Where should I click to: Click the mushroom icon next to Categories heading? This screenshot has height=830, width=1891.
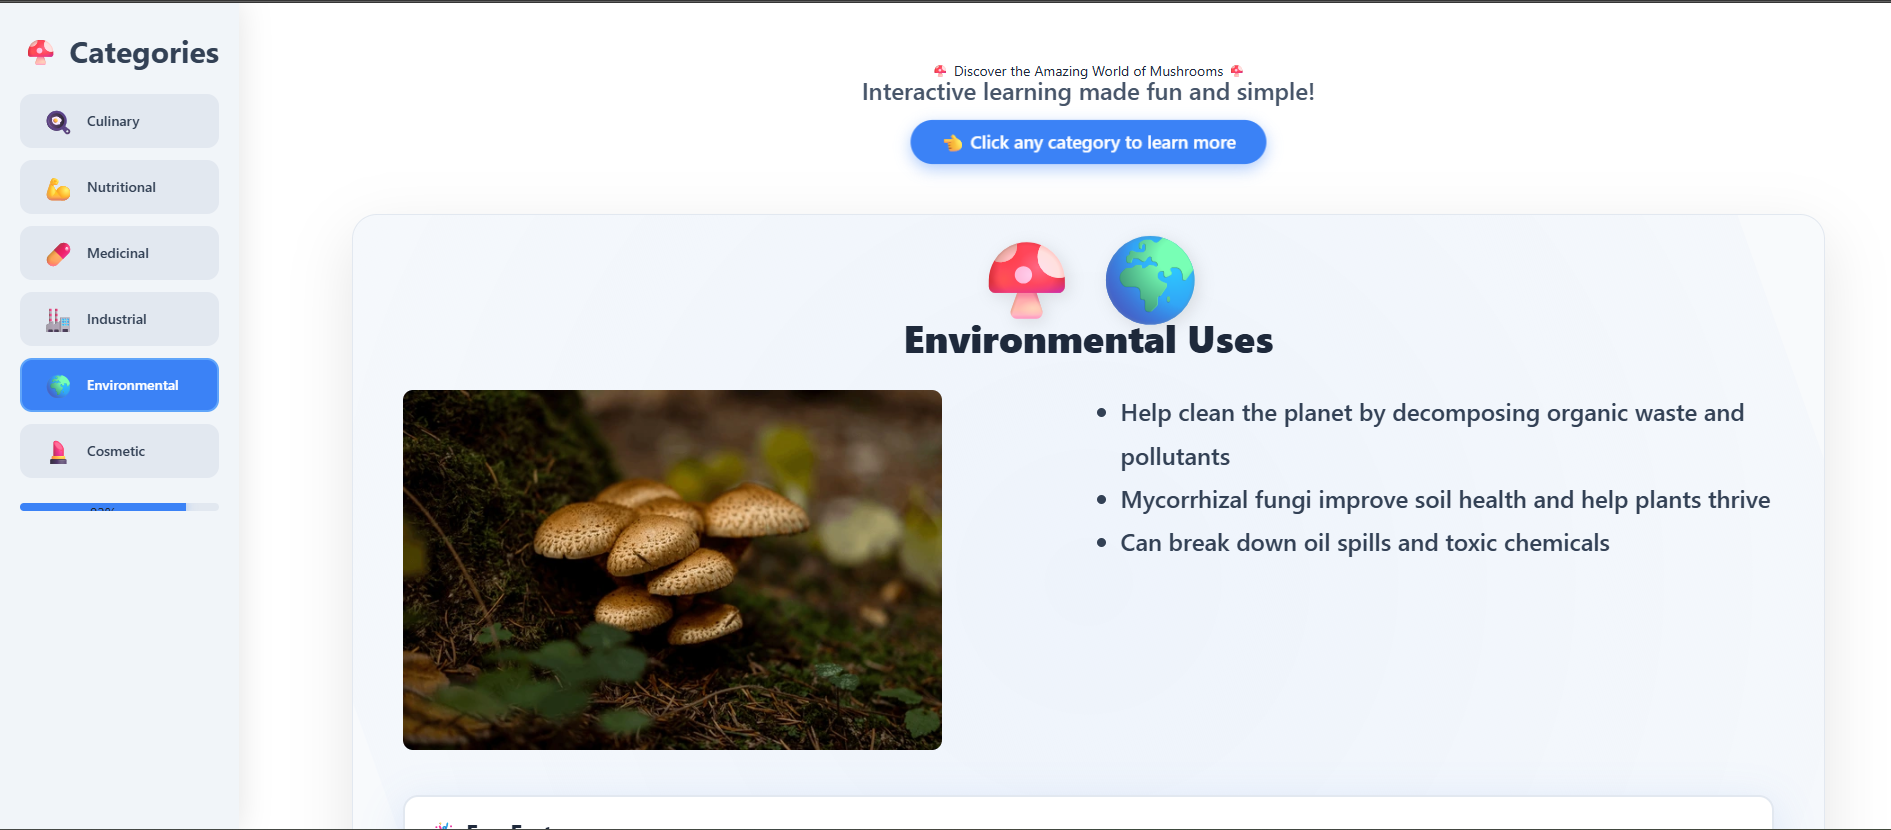pyautogui.click(x=41, y=52)
